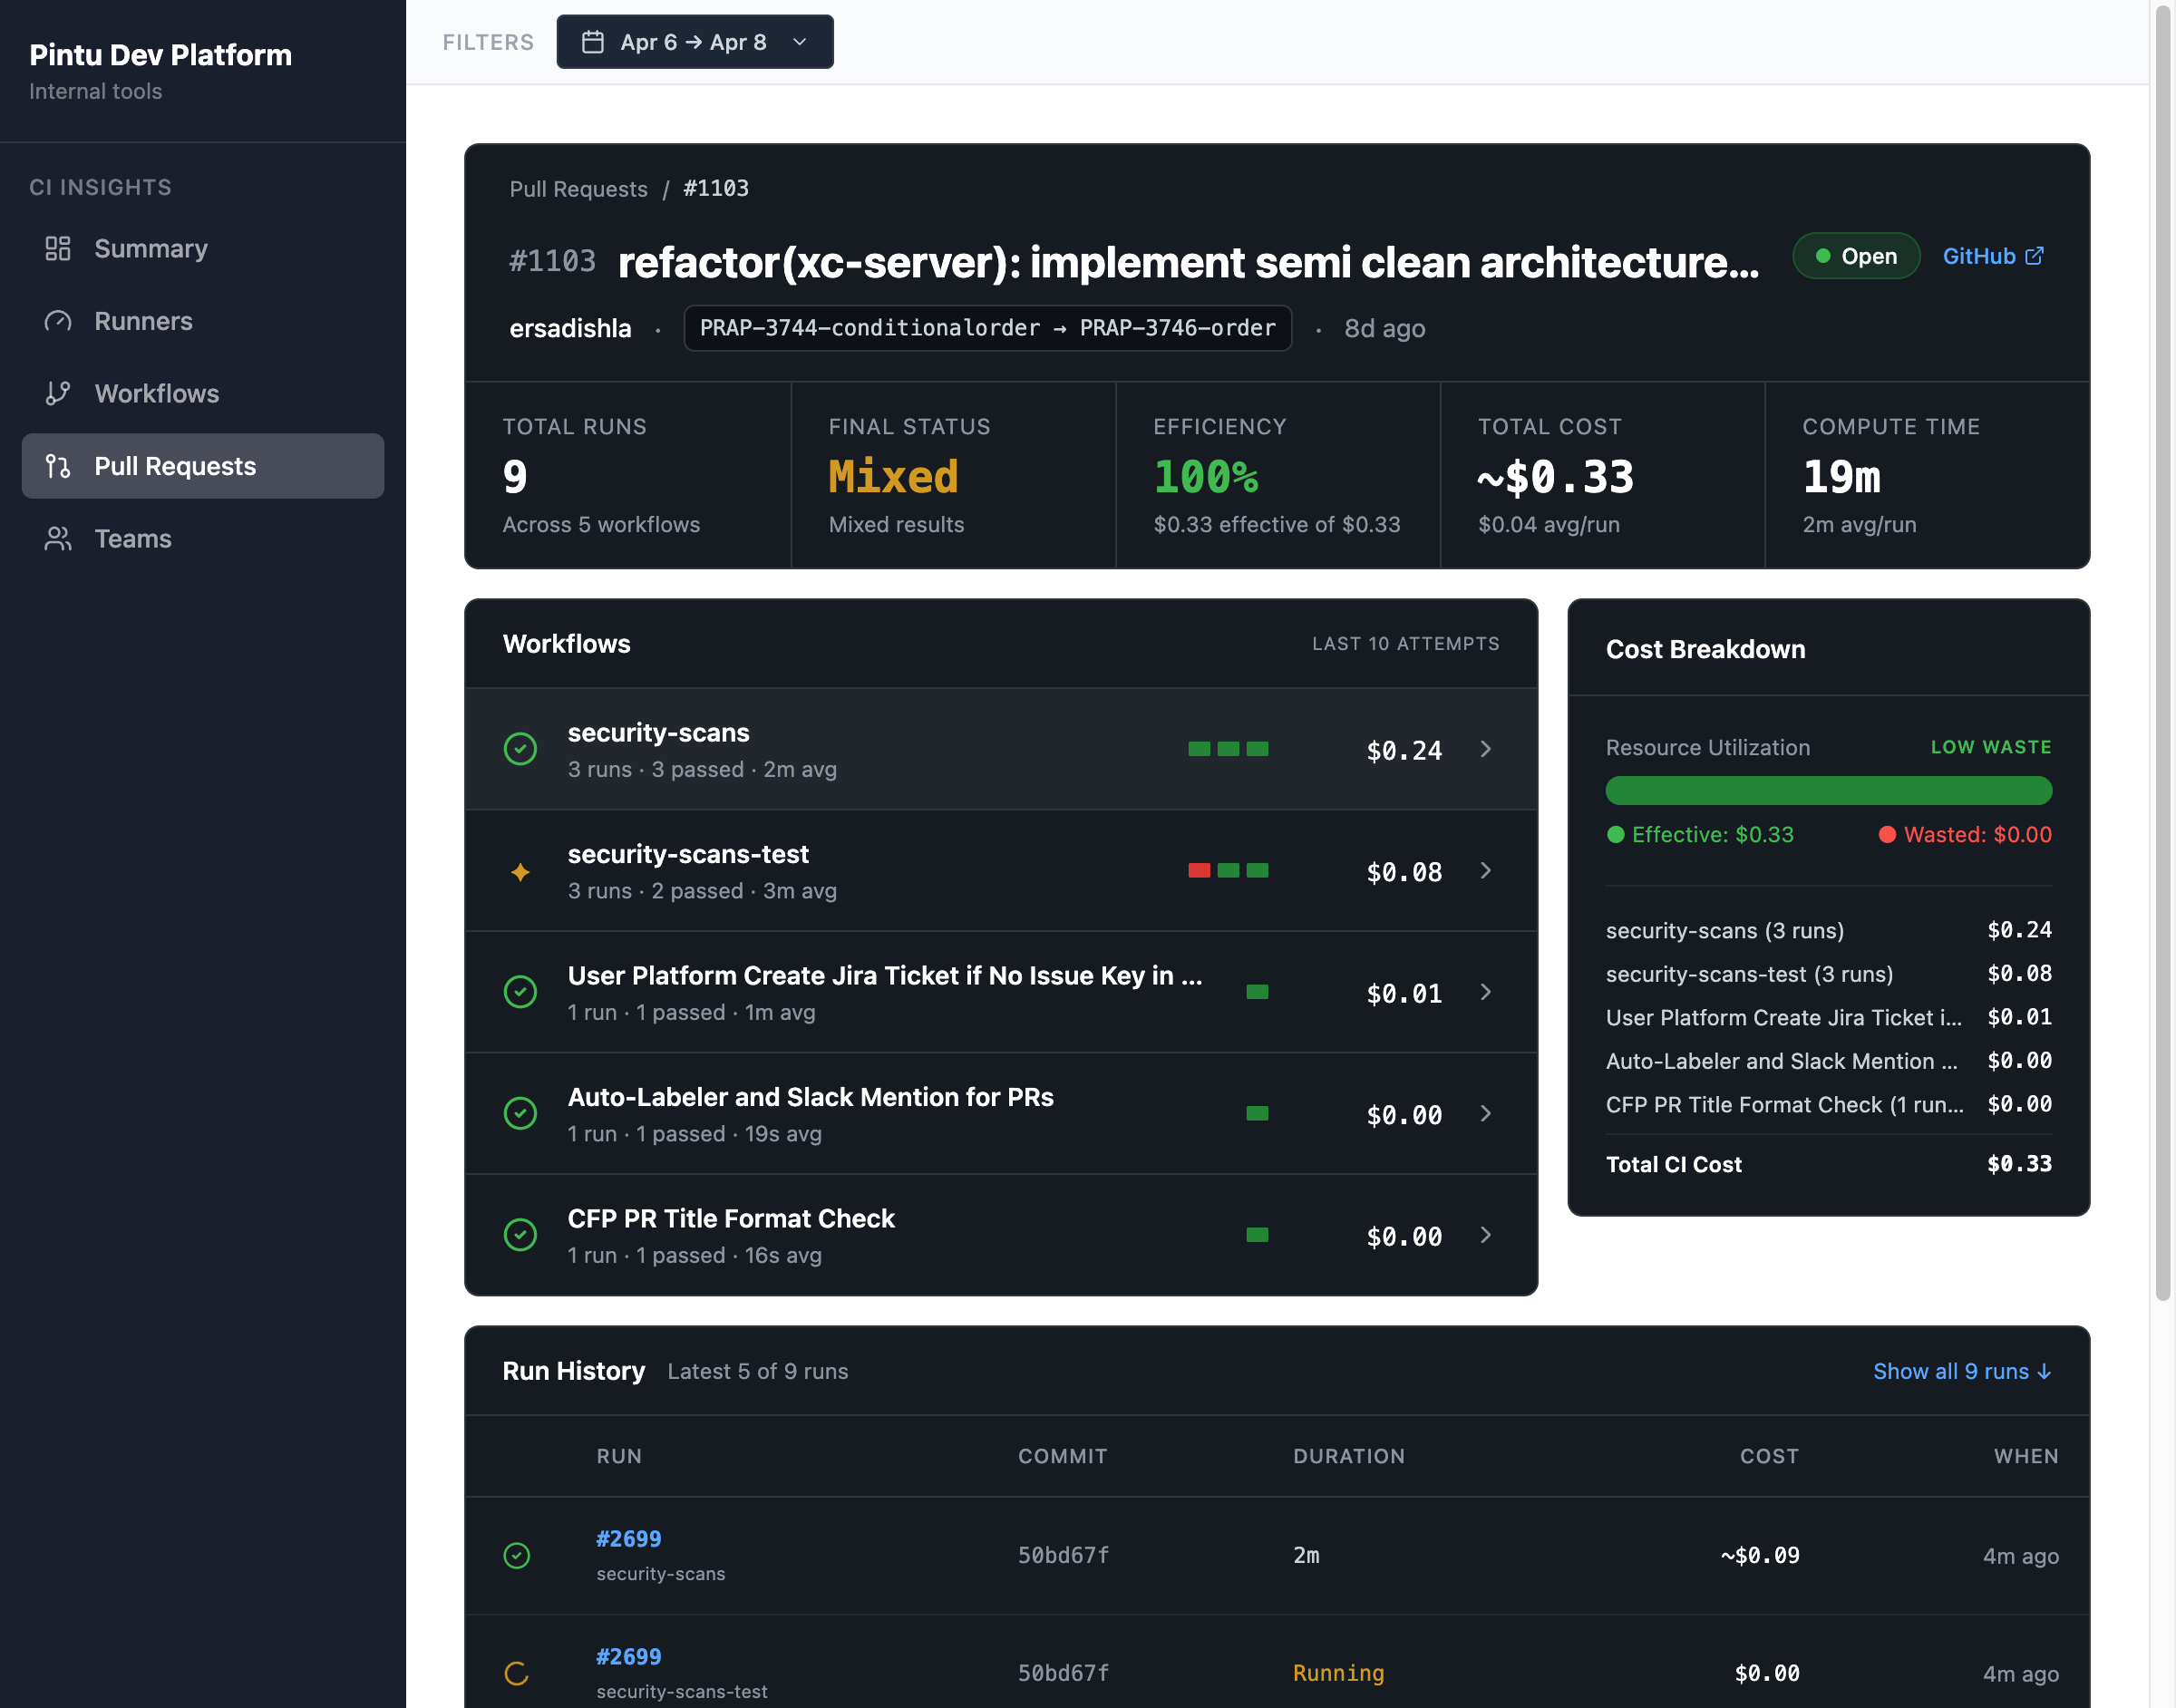Viewport: 2176px width, 1708px height.
Task: Click the calendar icon in date filter
Action: [593, 42]
